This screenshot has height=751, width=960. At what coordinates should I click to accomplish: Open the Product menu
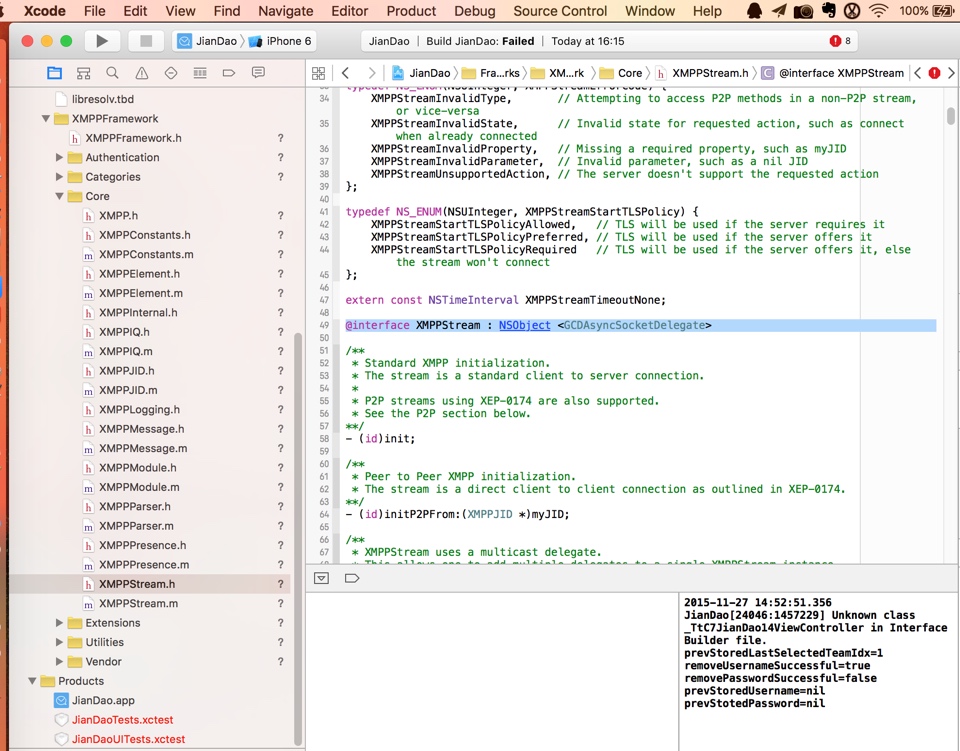pyautogui.click(x=411, y=11)
